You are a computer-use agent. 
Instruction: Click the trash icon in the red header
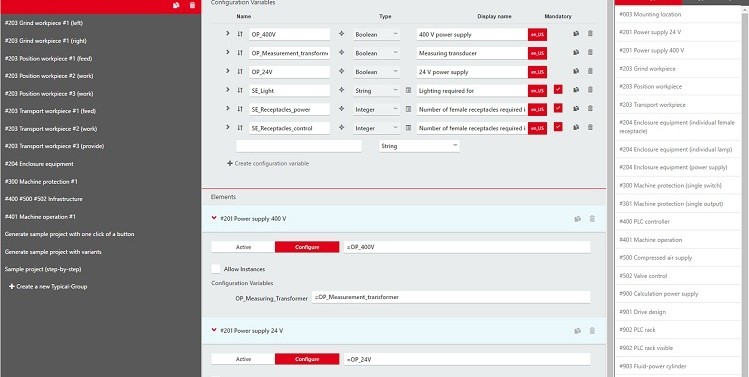tap(193, 5)
